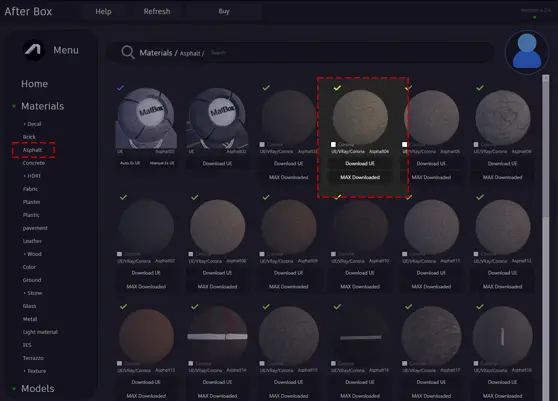The image size is (558, 401).
Task: Click the green dot beside Models
Action: click(x=14, y=389)
